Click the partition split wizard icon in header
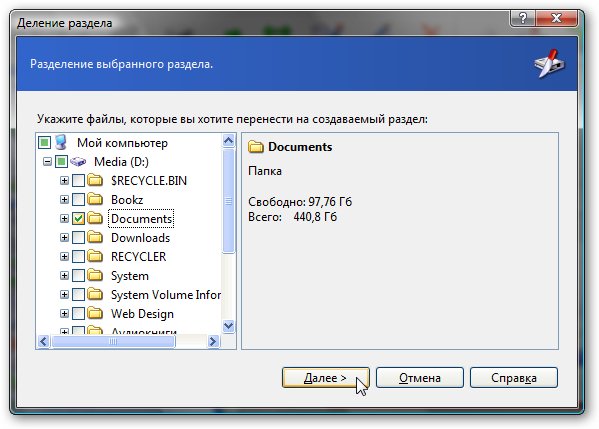599x429 pixels. (550, 63)
